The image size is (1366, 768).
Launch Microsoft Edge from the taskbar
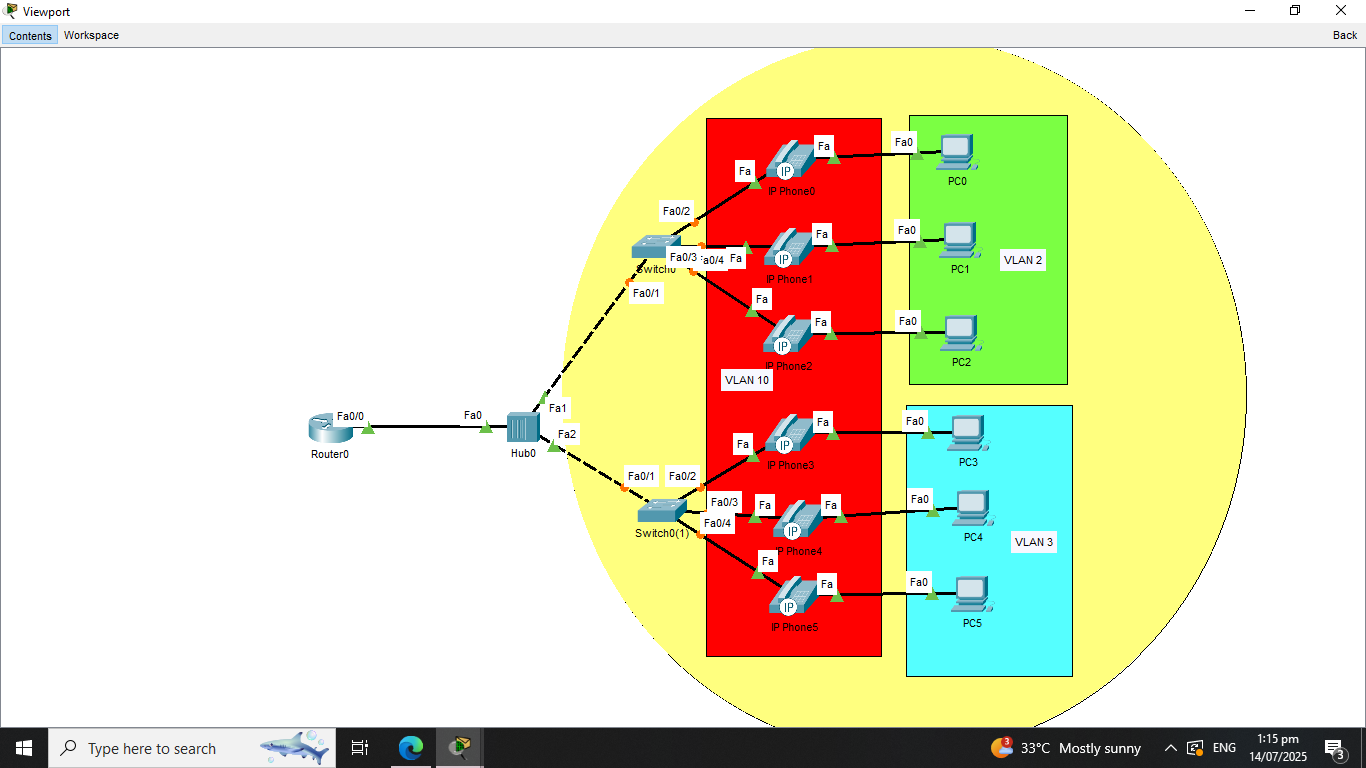(x=410, y=748)
